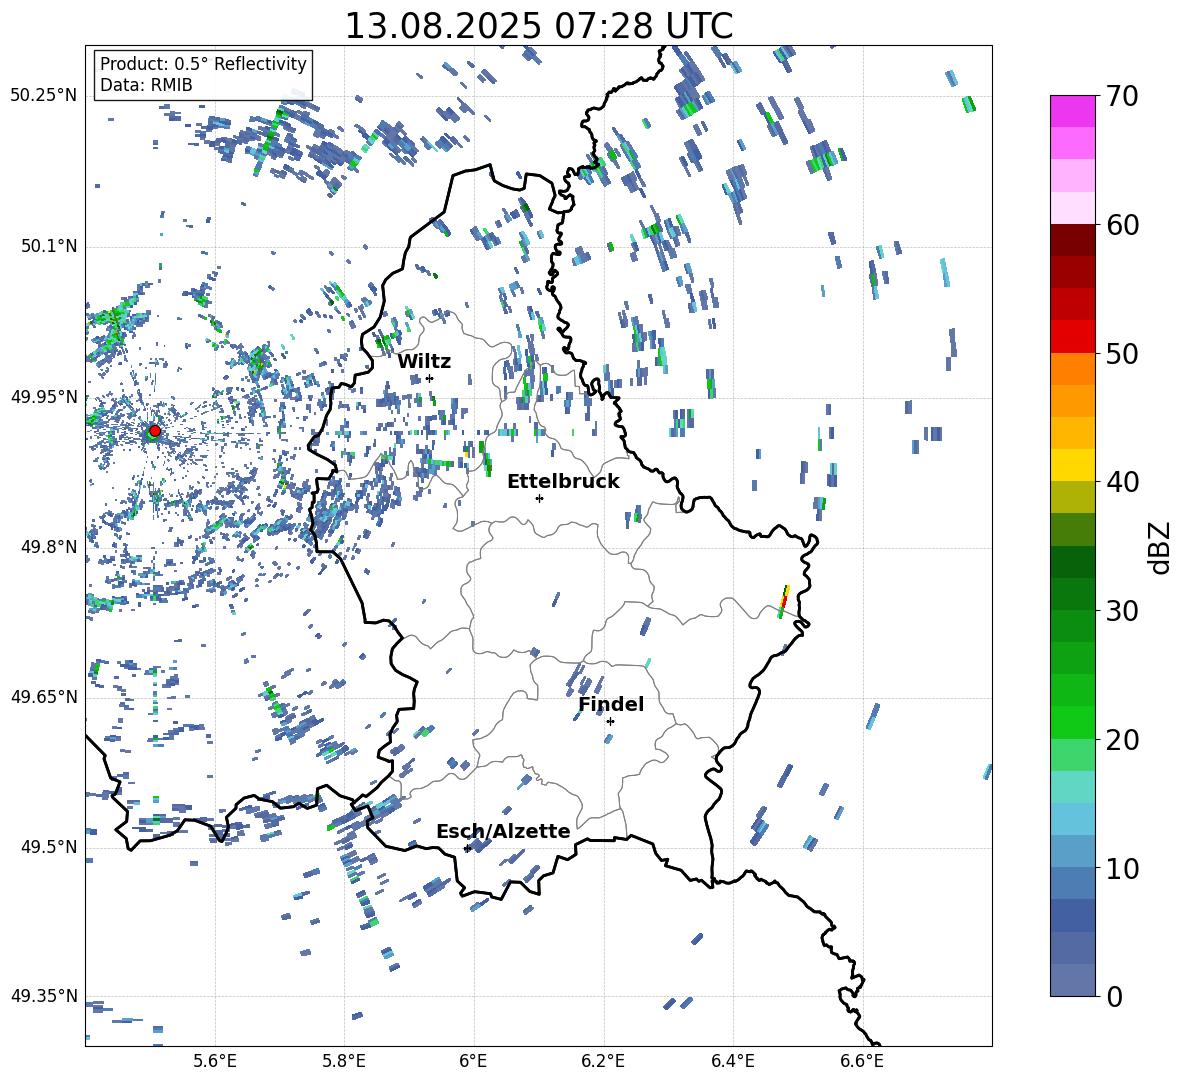The width and height of the screenshot is (1184, 1081).
Task: Click the colorbar tick value 10
Action: (1122, 868)
